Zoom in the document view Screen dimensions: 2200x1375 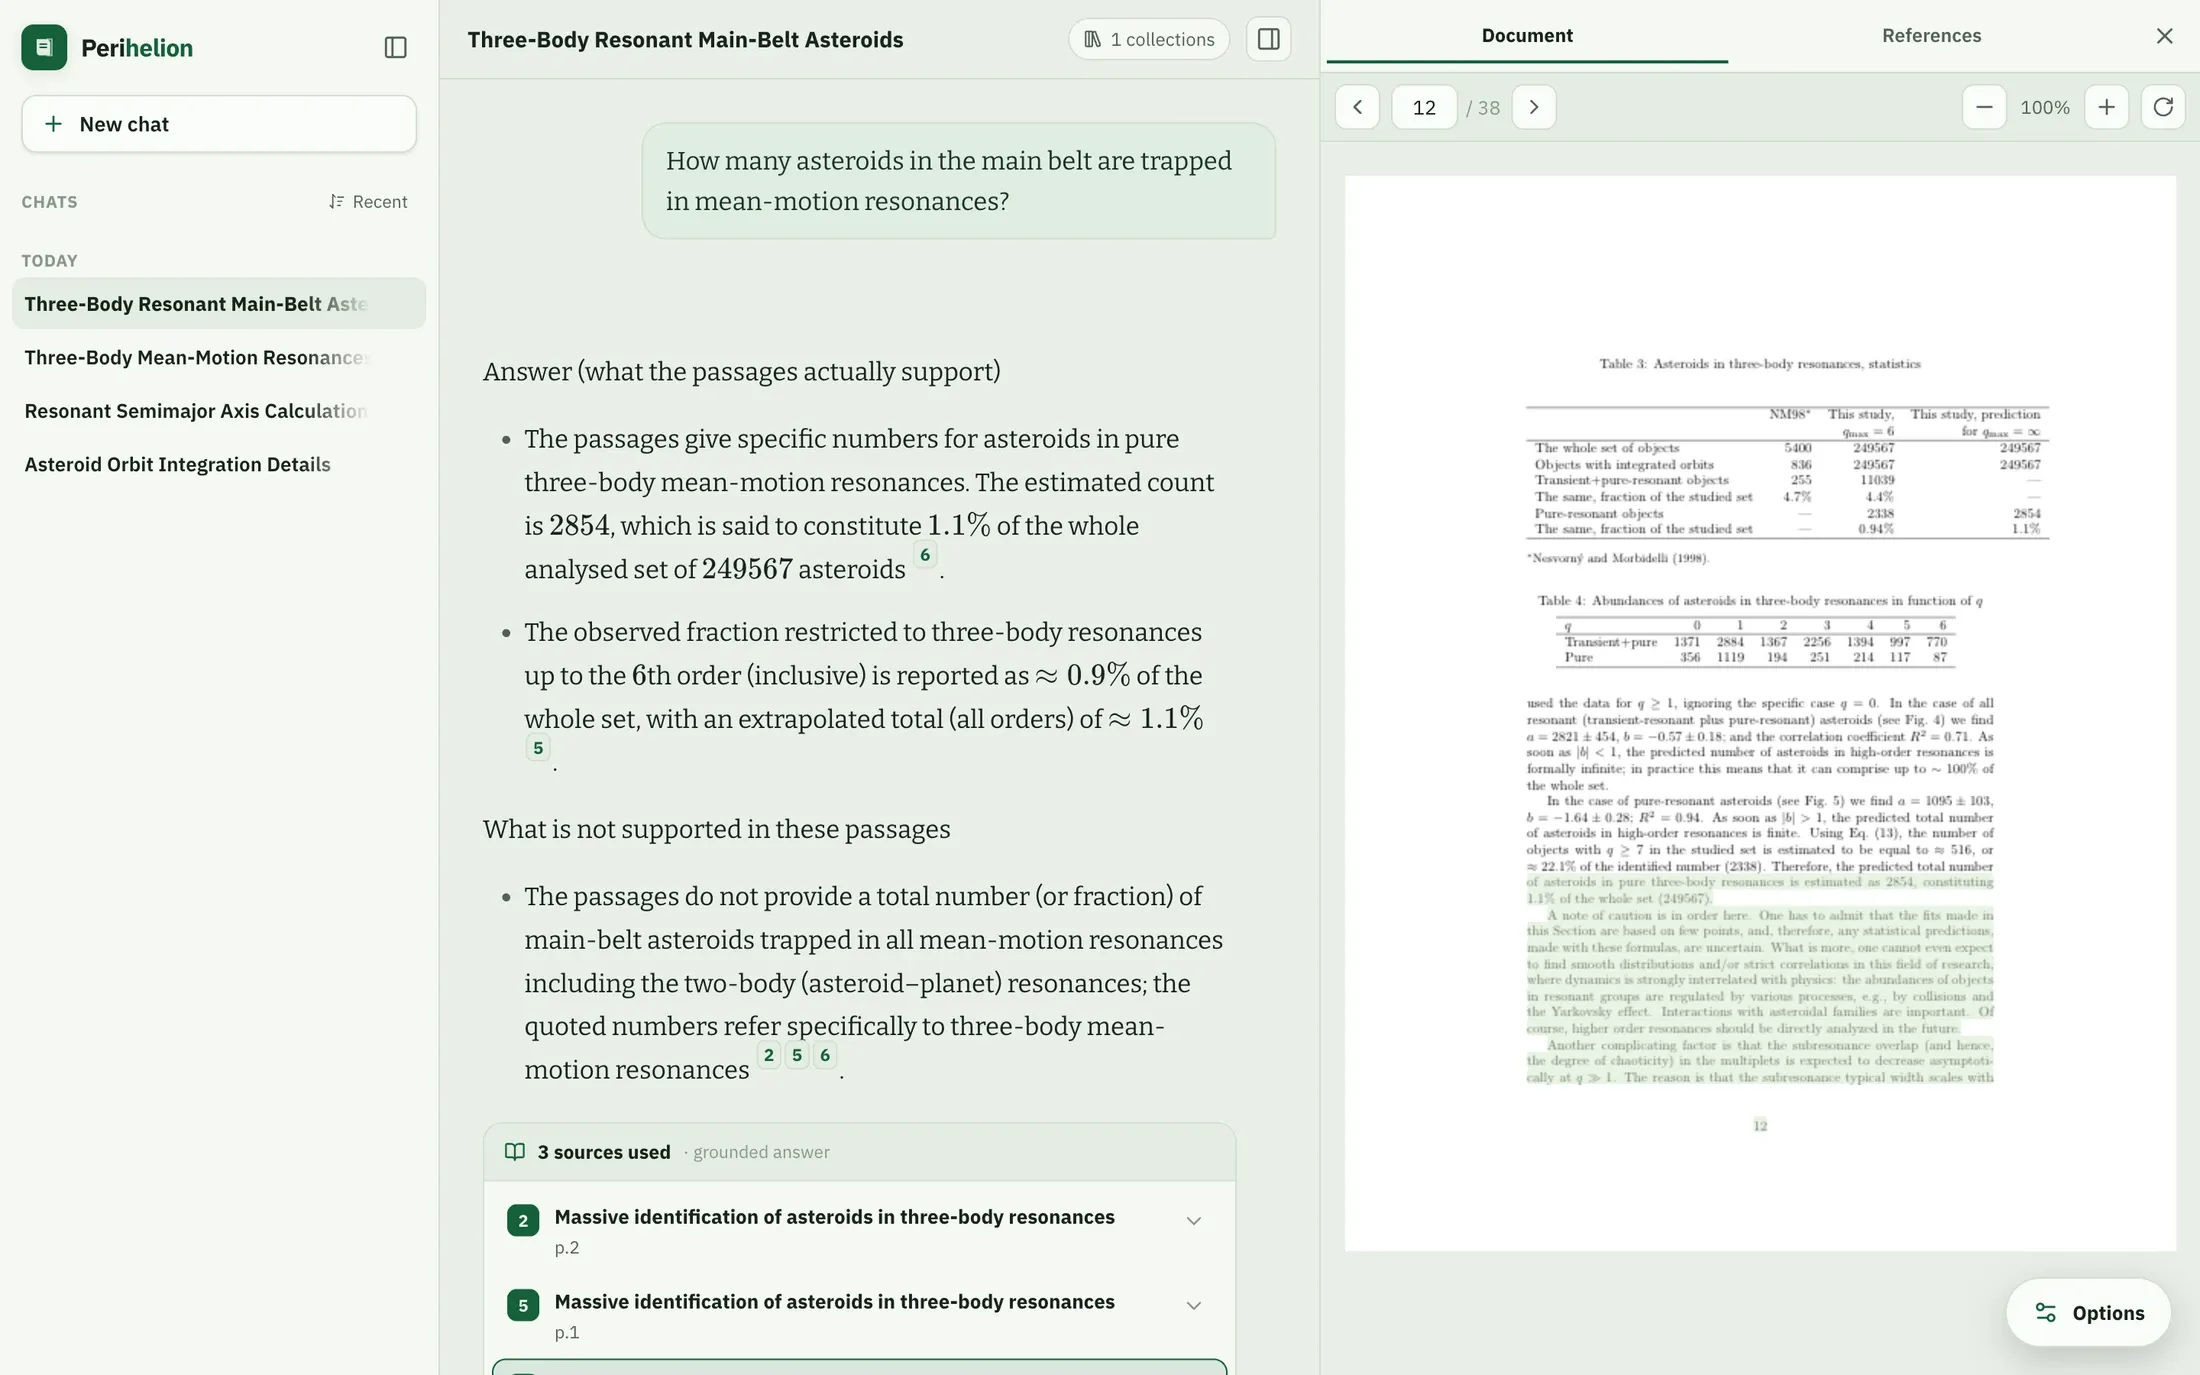(2106, 107)
